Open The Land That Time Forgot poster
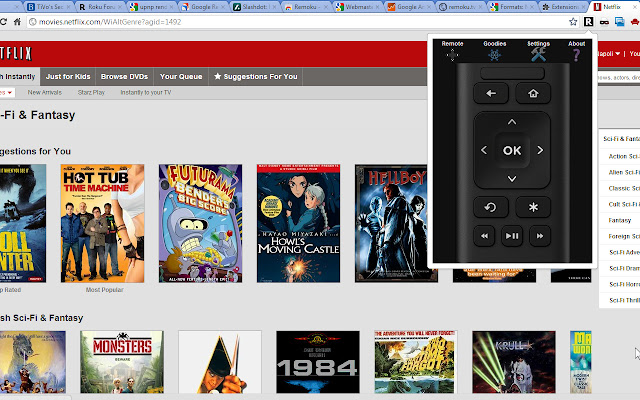 click(x=416, y=362)
